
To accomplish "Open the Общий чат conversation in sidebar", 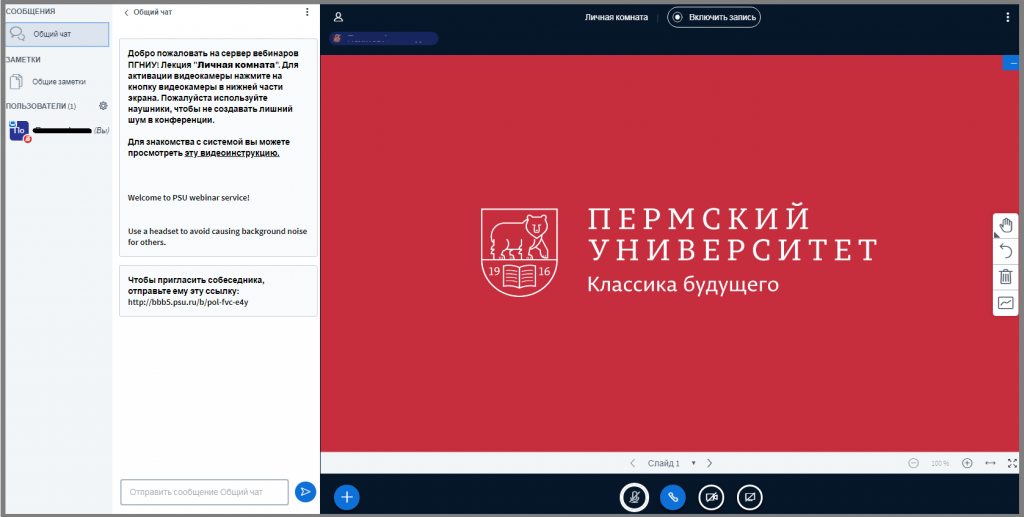I will pyautogui.click(x=57, y=34).
